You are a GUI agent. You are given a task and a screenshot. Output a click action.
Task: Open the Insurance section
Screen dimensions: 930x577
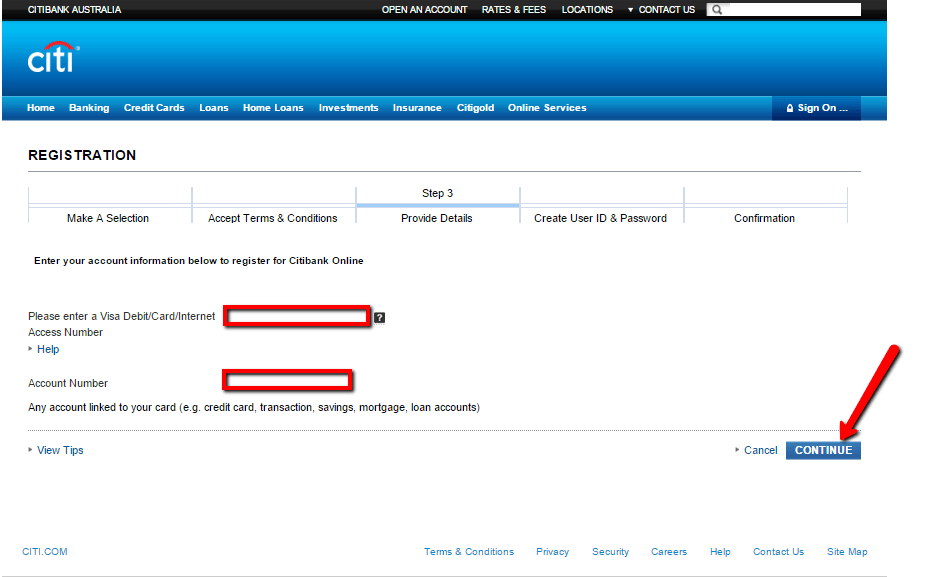coord(417,107)
